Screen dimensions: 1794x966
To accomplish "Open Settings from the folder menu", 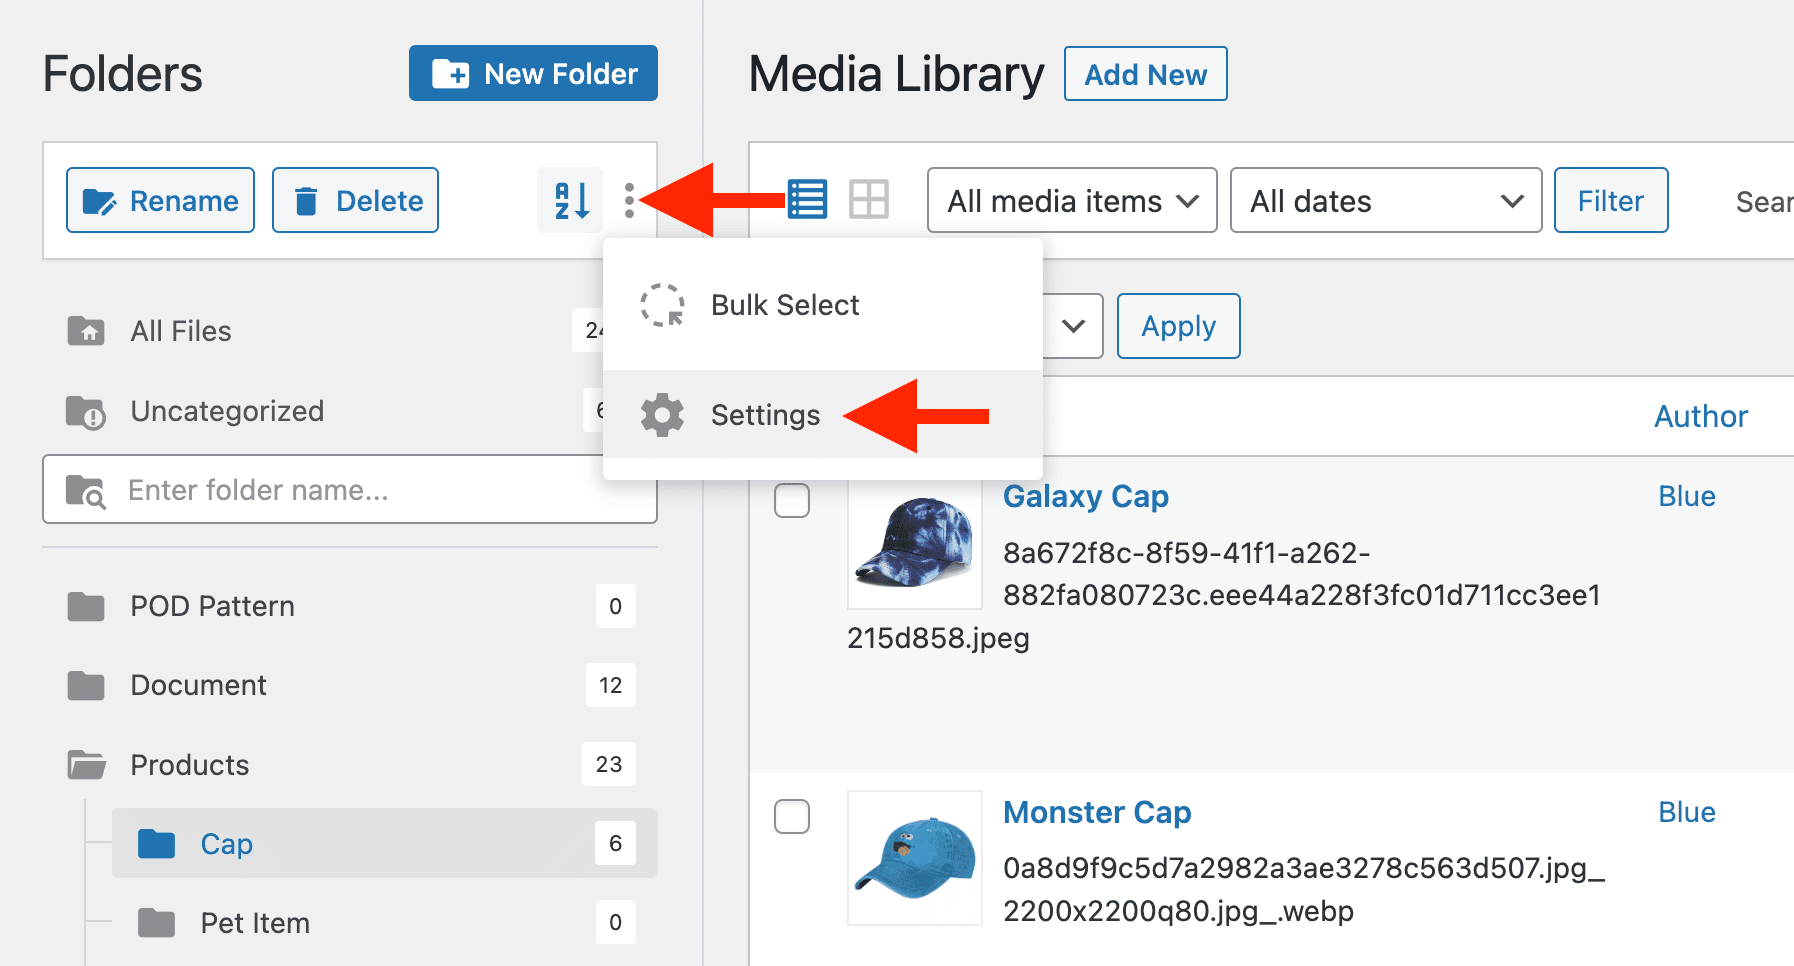I will (x=765, y=415).
